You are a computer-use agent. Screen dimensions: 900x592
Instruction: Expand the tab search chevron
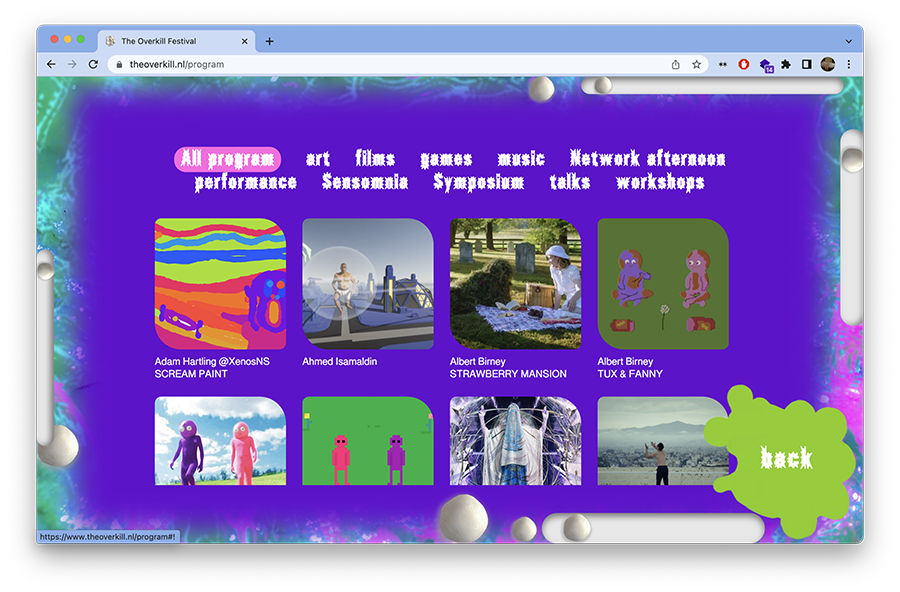click(x=849, y=41)
